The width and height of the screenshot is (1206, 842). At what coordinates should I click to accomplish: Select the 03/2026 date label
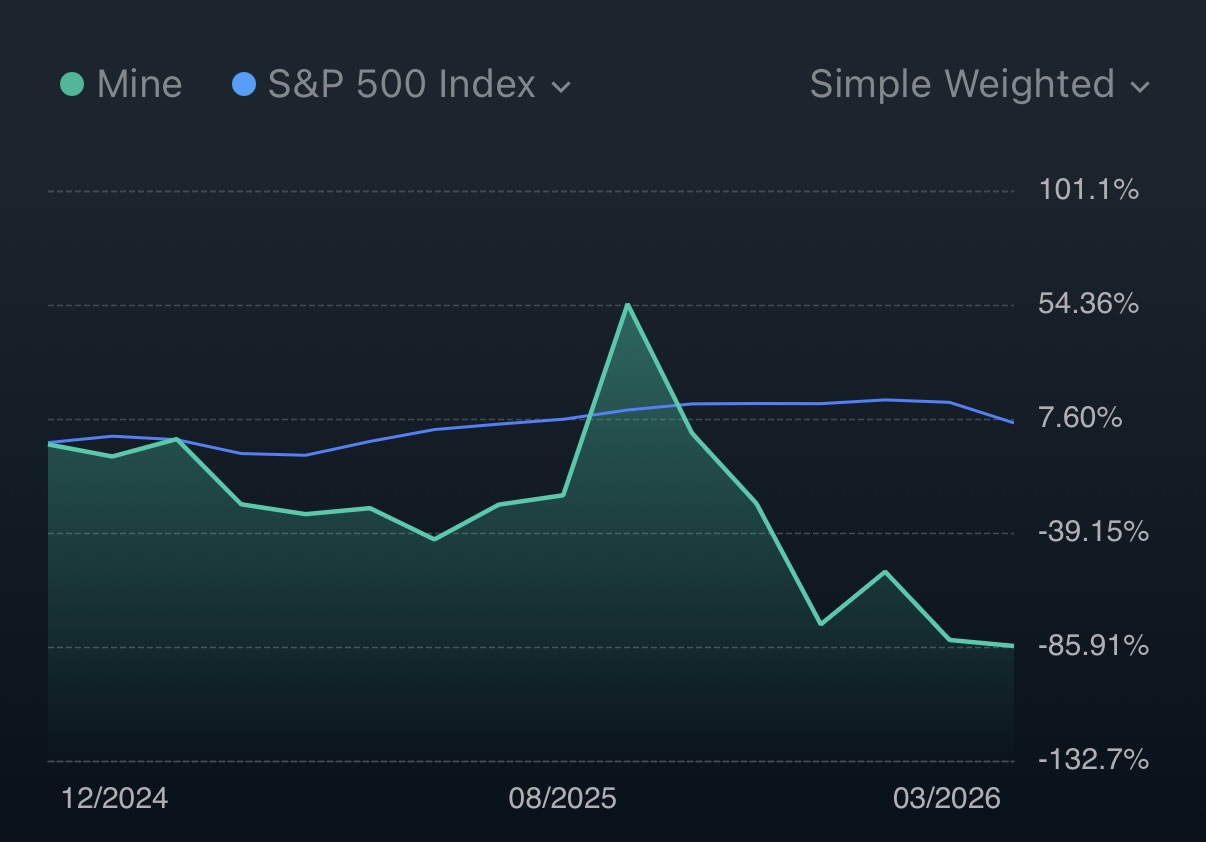pos(946,798)
